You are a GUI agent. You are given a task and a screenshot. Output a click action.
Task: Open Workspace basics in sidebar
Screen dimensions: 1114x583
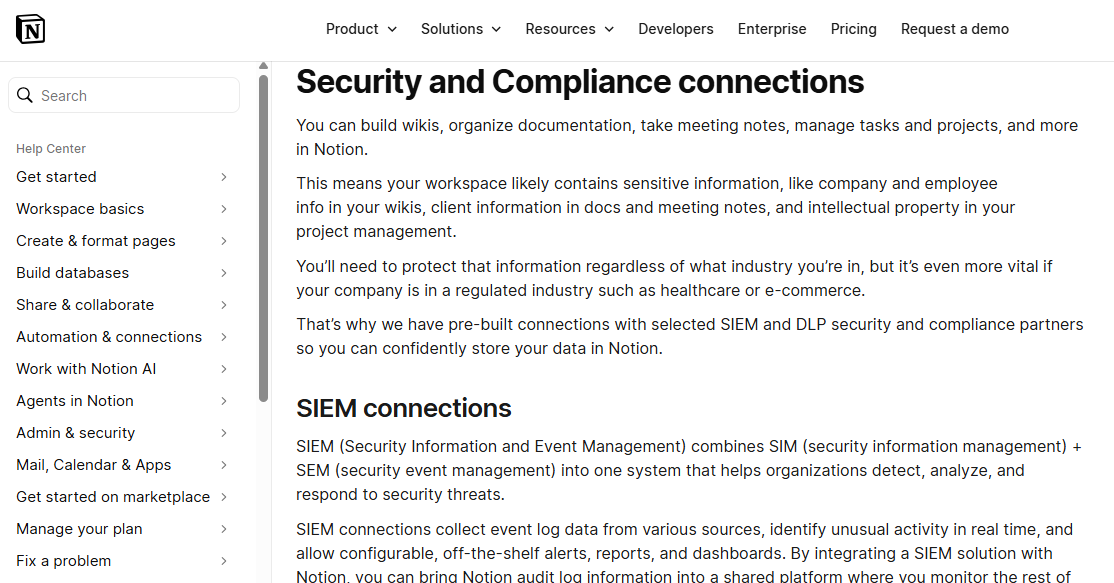(x=80, y=209)
